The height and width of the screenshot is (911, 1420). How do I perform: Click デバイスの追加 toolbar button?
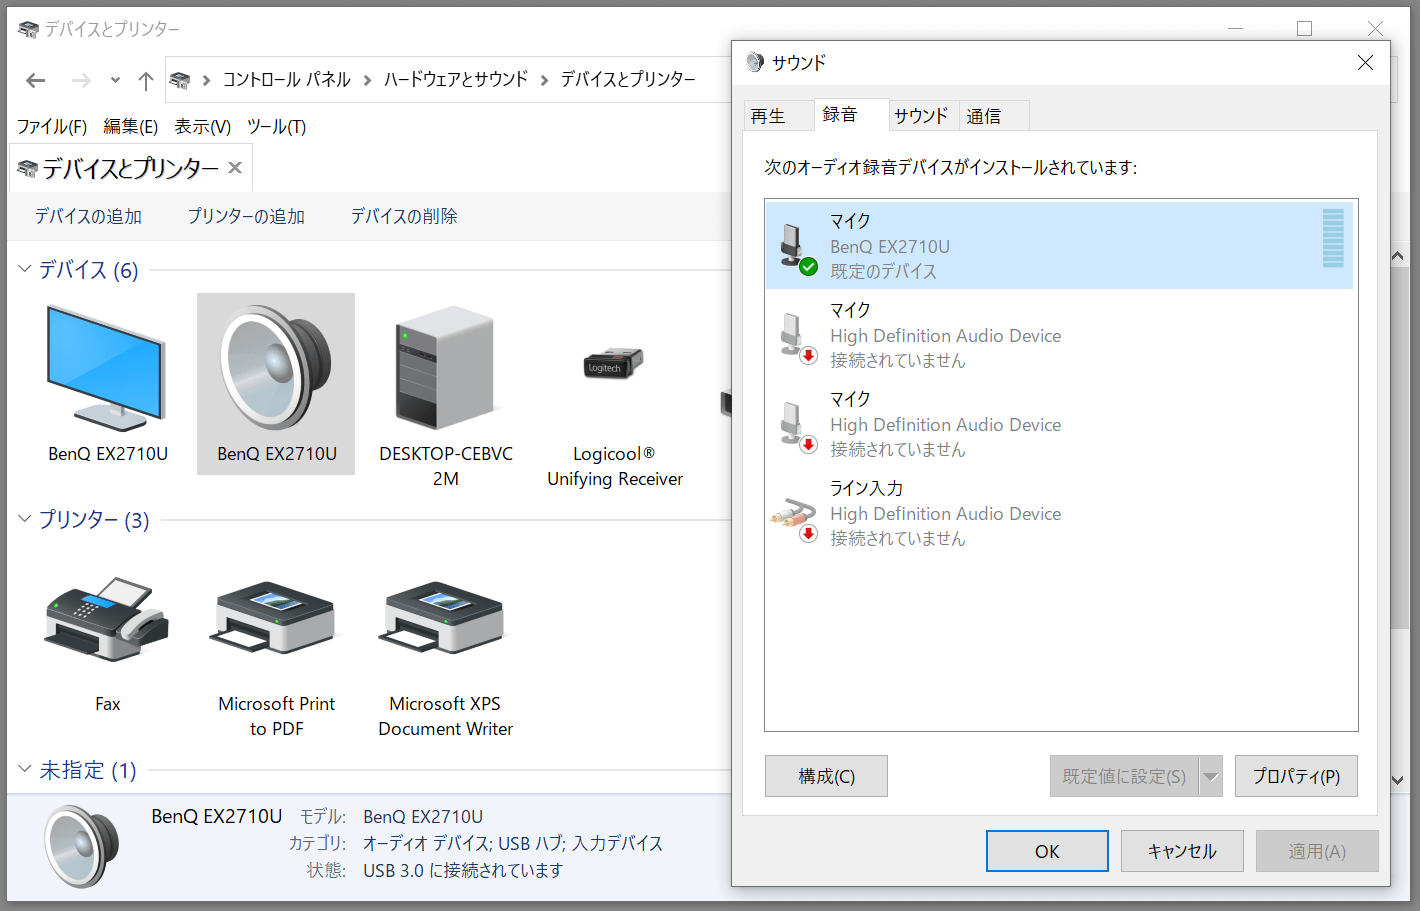[x=88, y=216]
